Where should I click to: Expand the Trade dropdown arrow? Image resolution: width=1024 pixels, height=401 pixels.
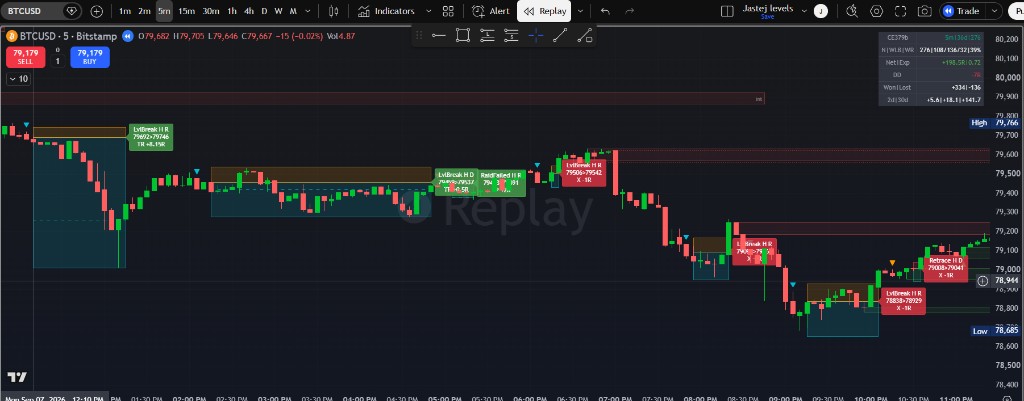[994, 11]
